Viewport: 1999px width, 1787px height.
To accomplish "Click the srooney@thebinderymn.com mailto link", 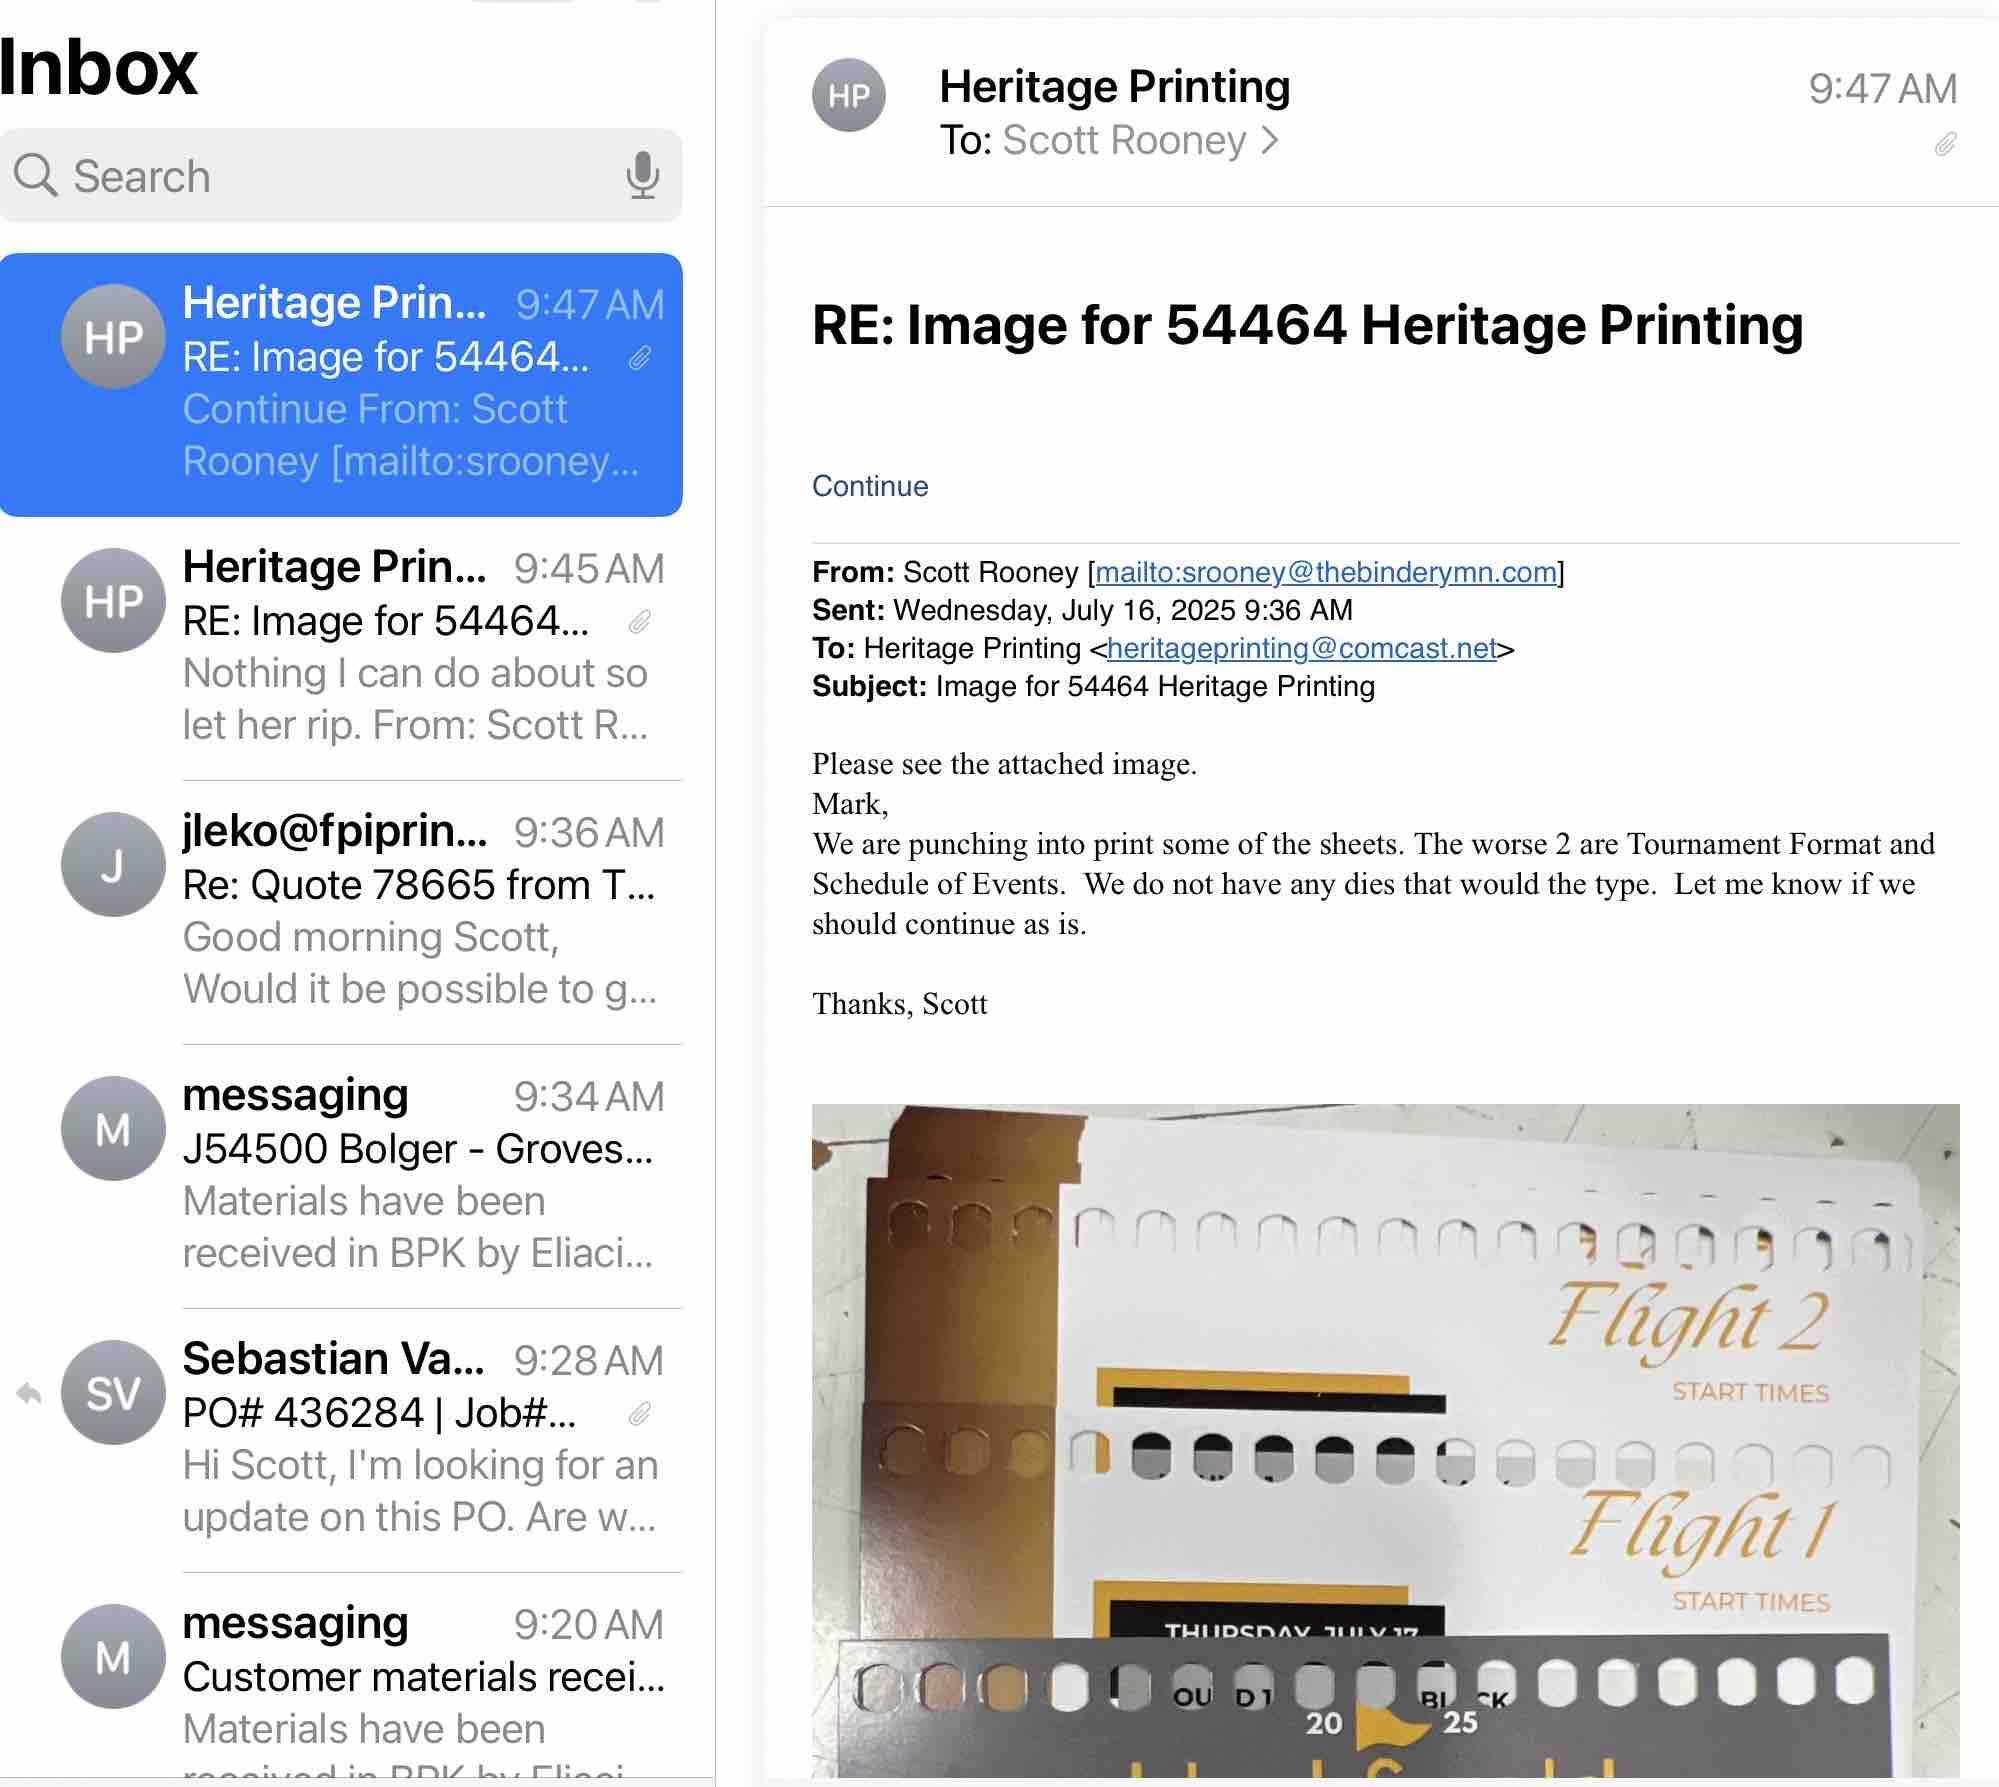I will 1326,572.
